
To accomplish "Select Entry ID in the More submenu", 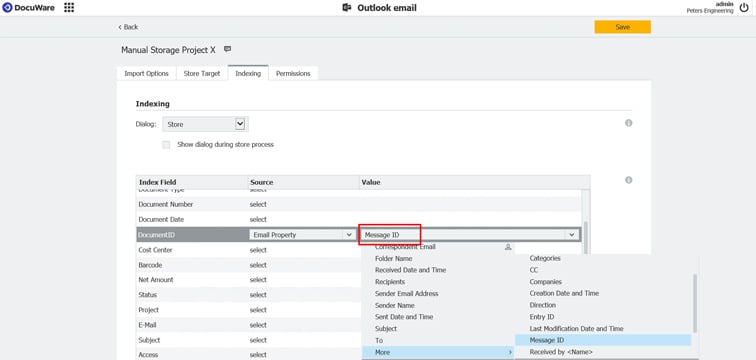I will (x=541, y=317).
